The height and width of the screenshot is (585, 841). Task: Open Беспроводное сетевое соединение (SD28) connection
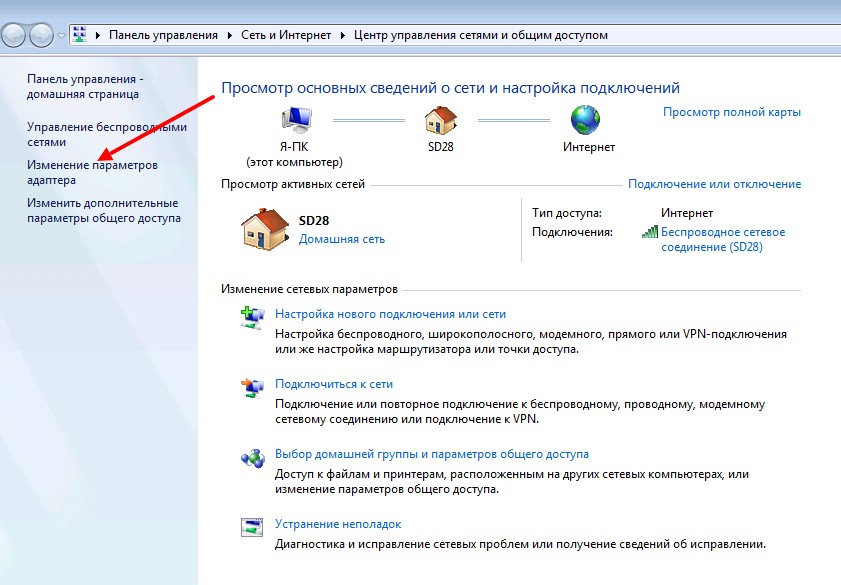click(722, 239)
